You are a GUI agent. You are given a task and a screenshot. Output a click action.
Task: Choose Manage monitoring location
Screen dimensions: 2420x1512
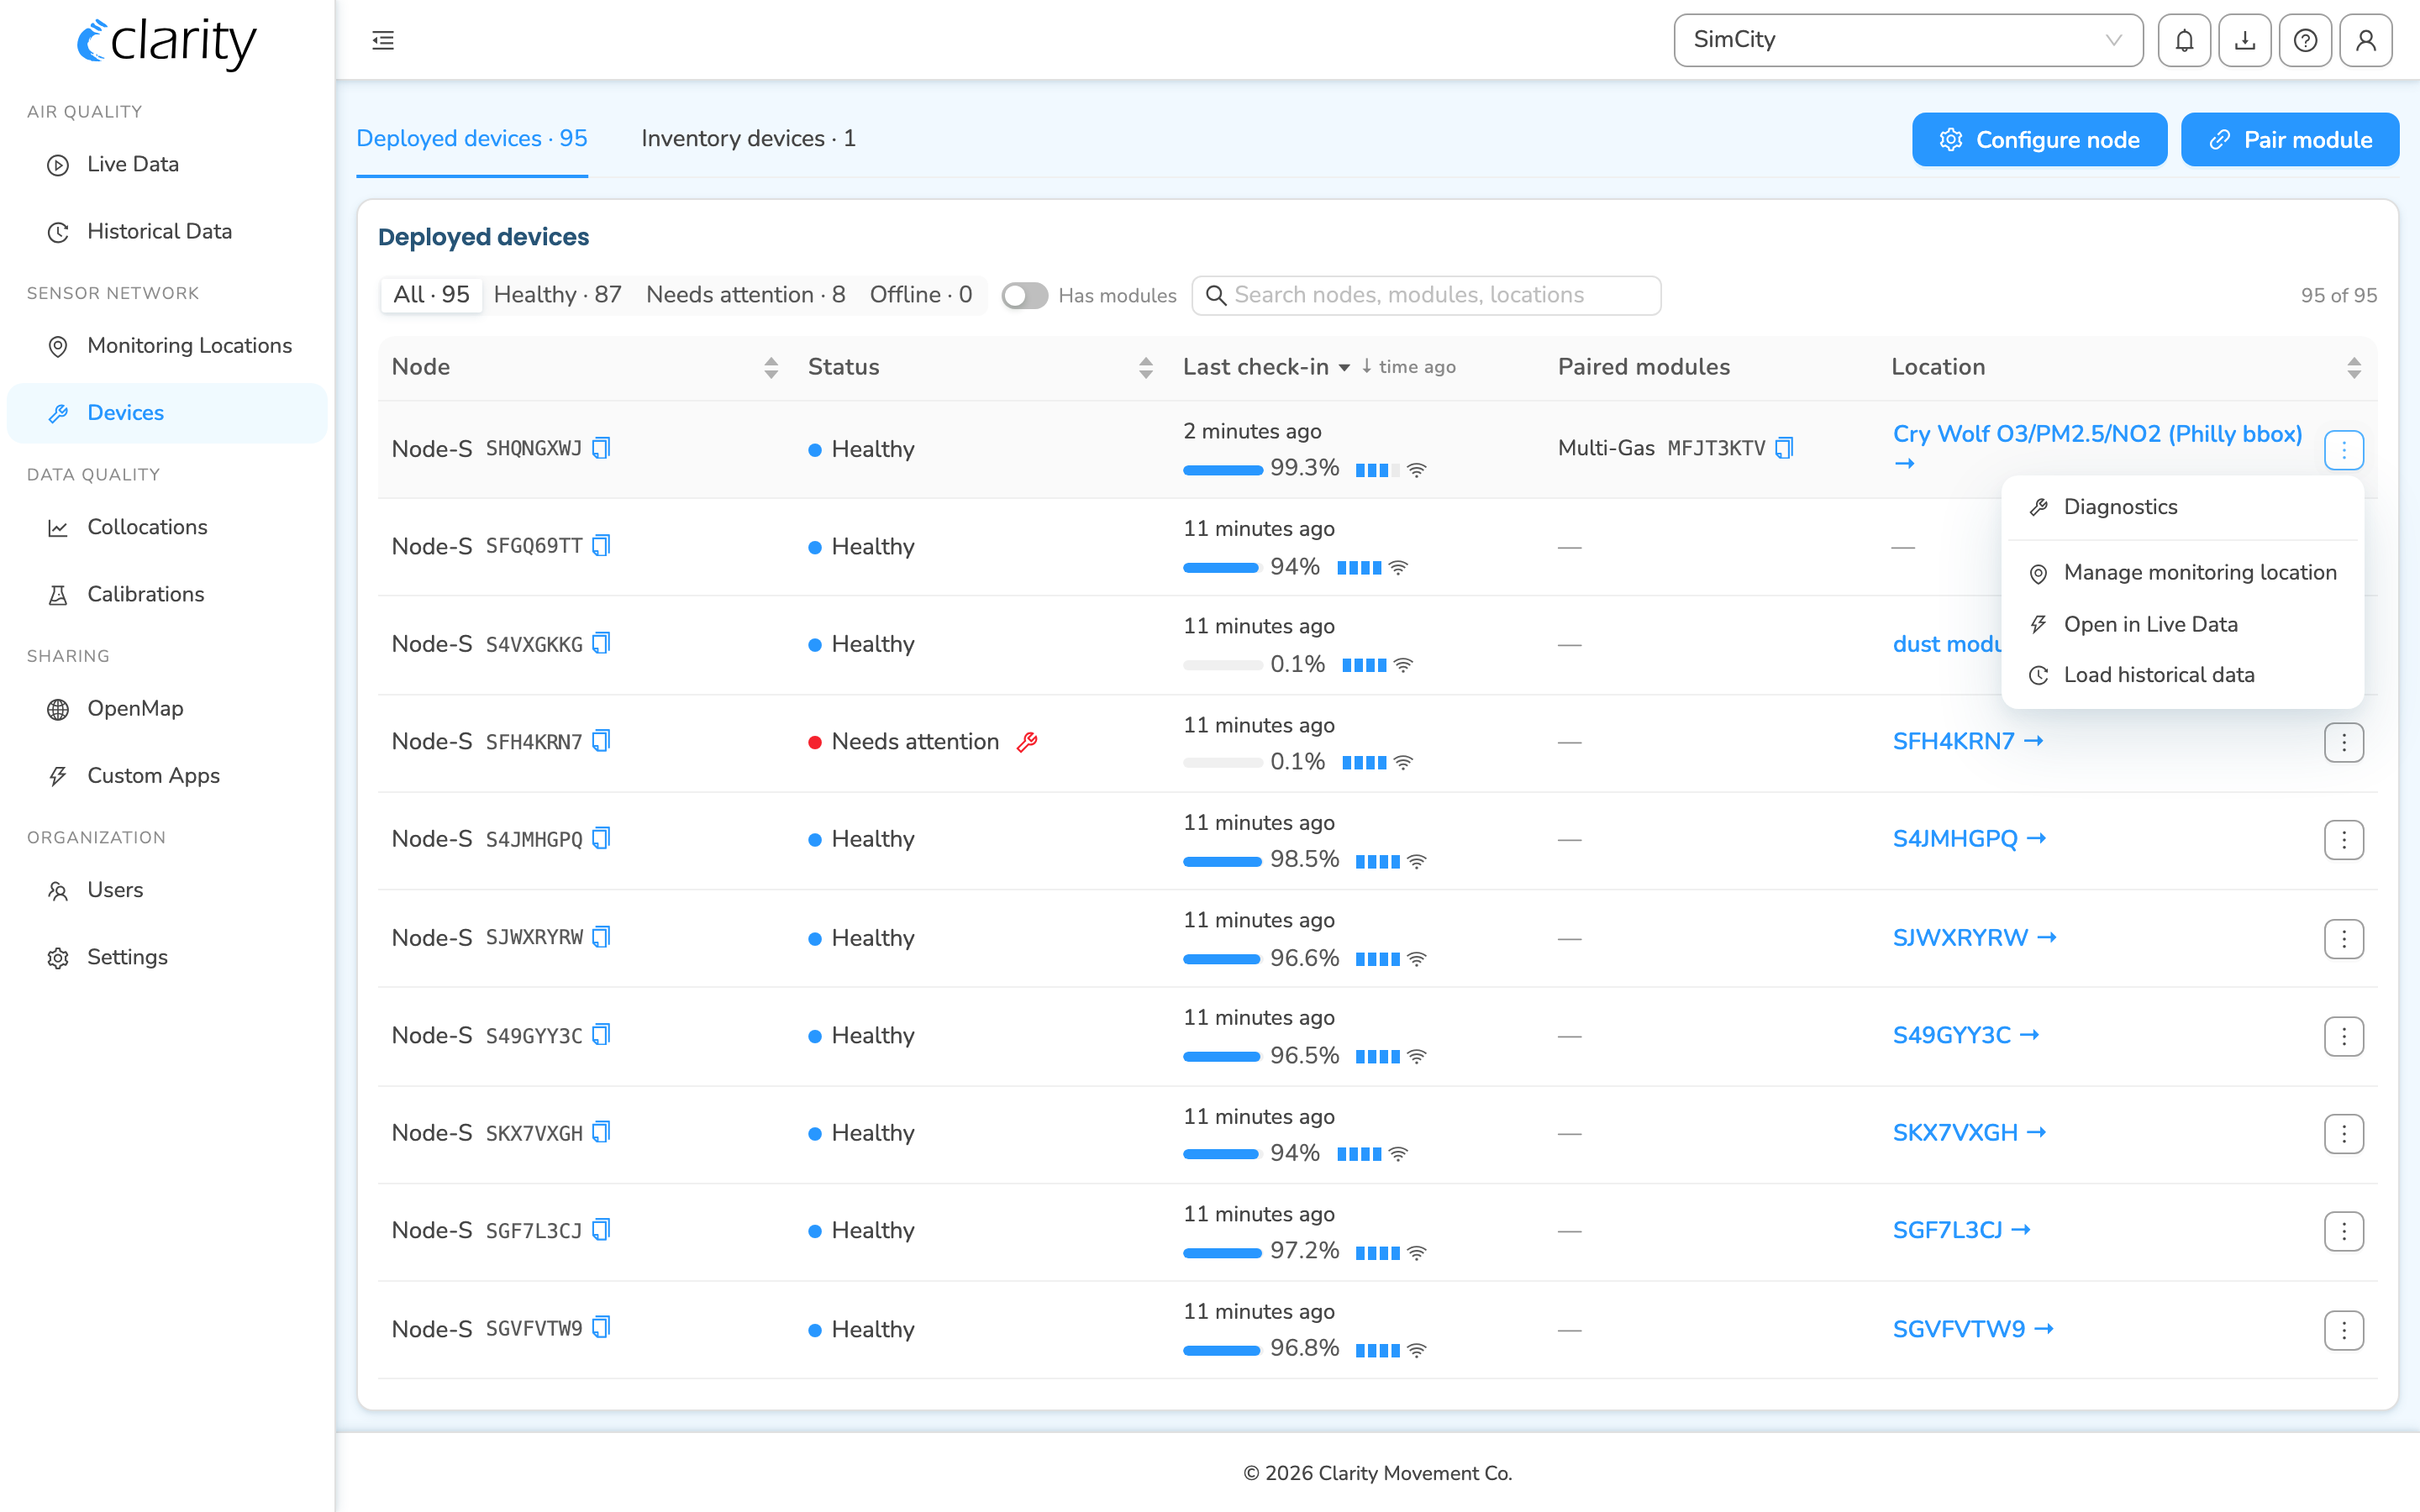click(x=2183, y=573)
